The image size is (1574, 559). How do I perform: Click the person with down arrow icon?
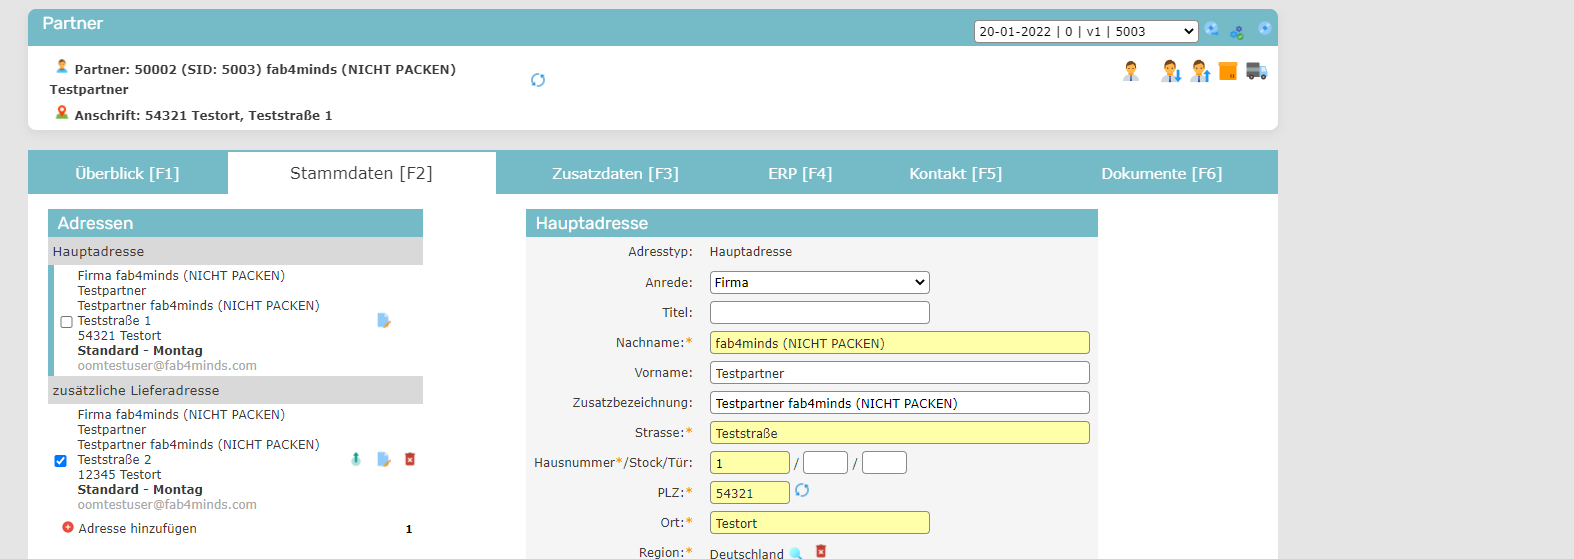point(1170,71)
